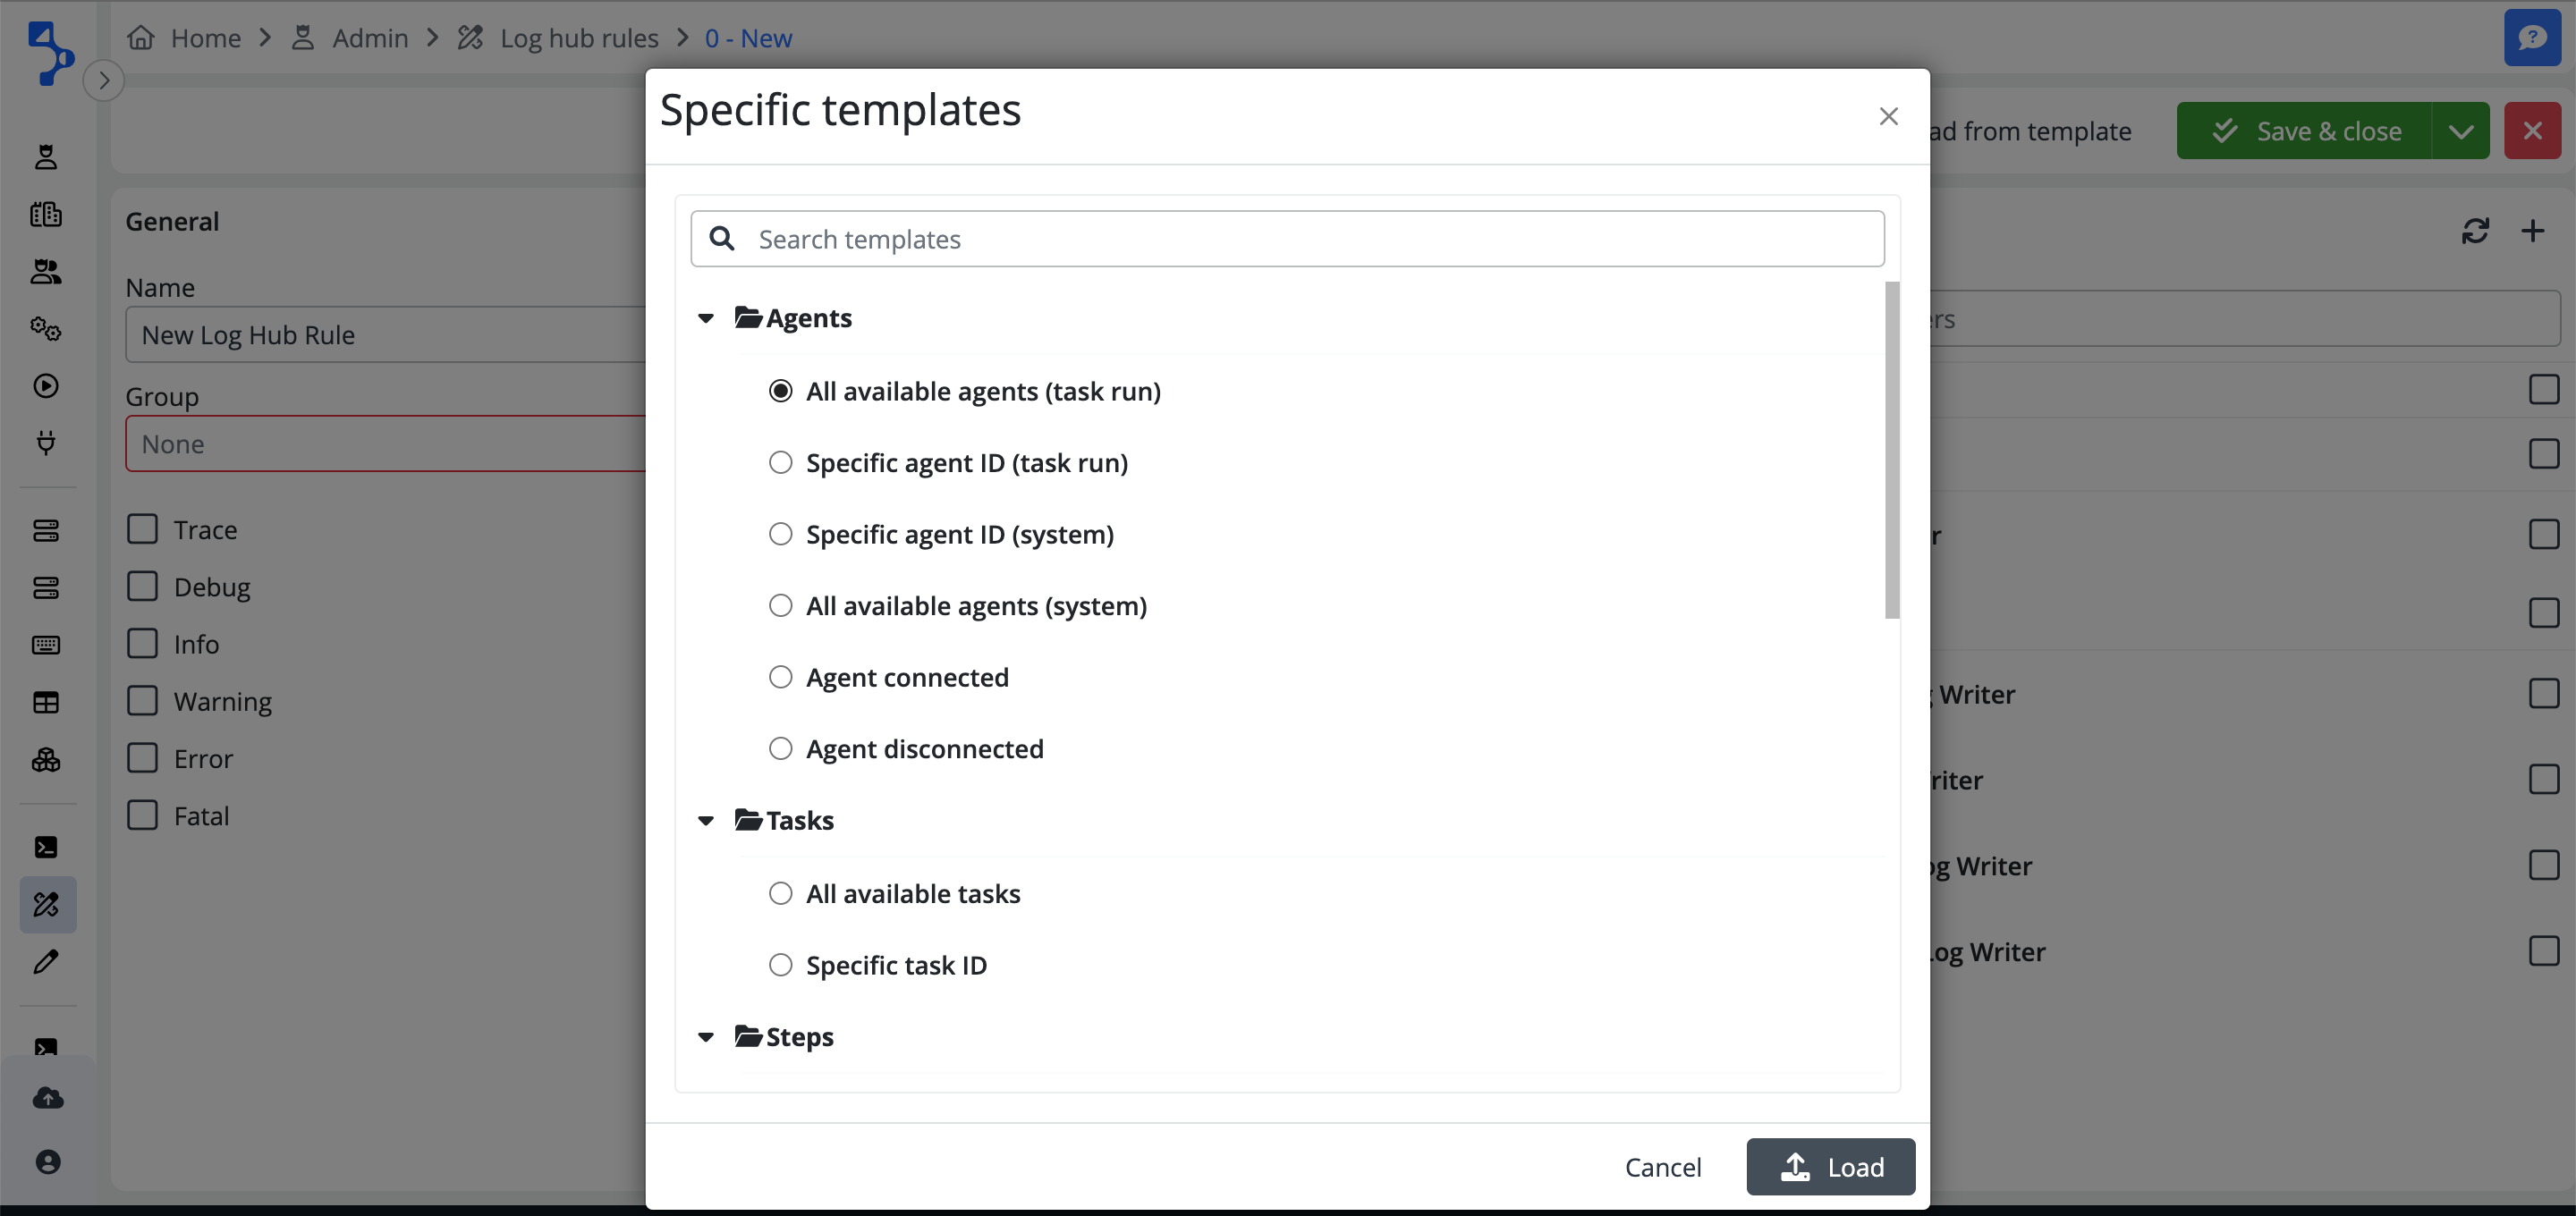Choose the Agent connected template

click(780, 677)
